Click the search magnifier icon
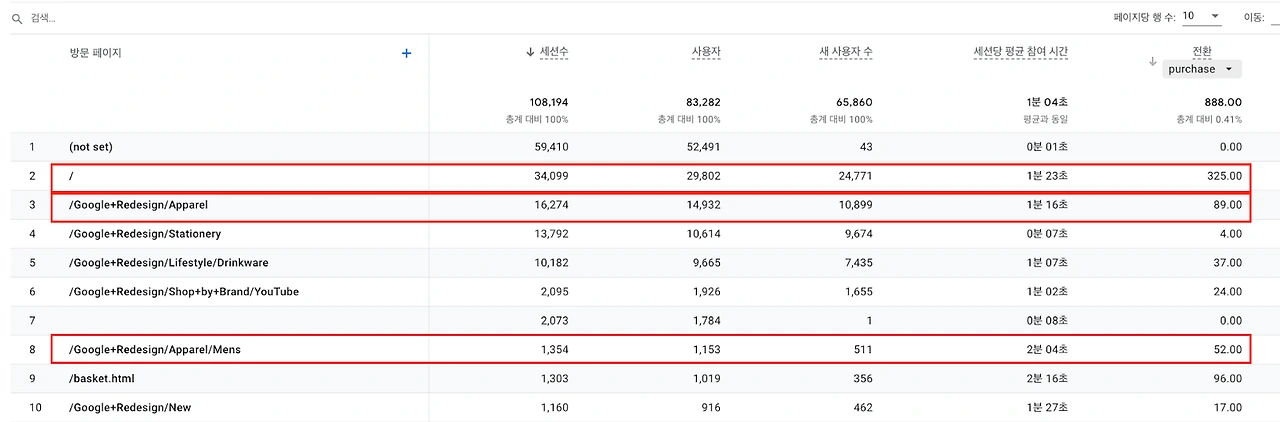The image size is (1280, 422). coord(17,18)
